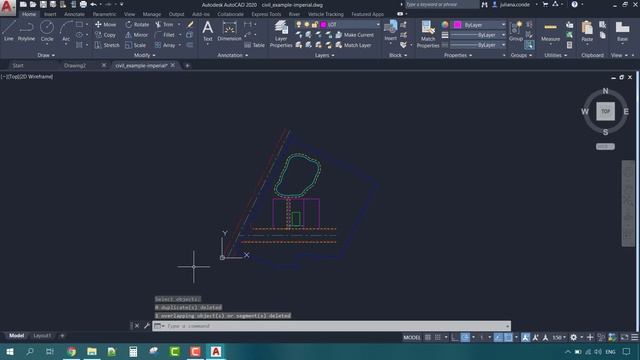Click the command line input field
Screen dimensions: 640x360
tap(331, 326)
